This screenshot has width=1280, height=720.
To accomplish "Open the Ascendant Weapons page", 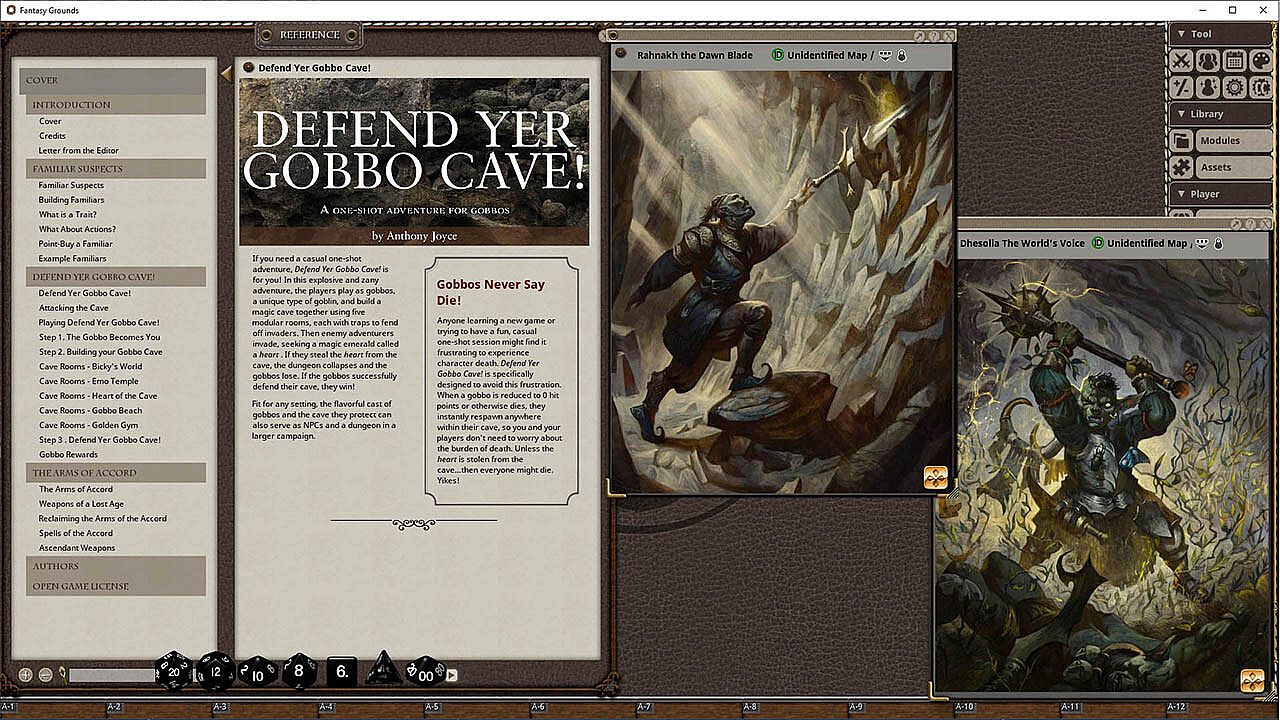I will point(77,548).
